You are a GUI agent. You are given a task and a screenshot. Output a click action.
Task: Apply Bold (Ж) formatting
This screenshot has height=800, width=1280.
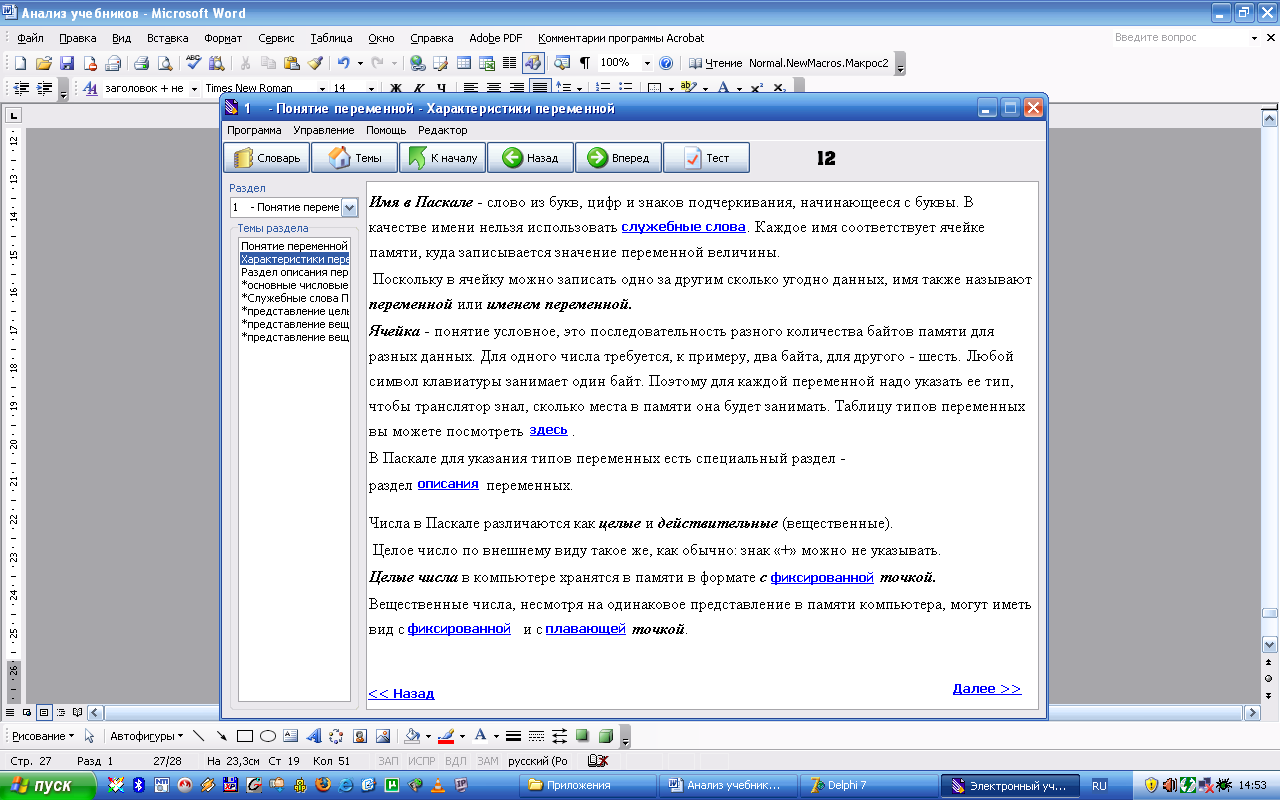click(395, 89)
